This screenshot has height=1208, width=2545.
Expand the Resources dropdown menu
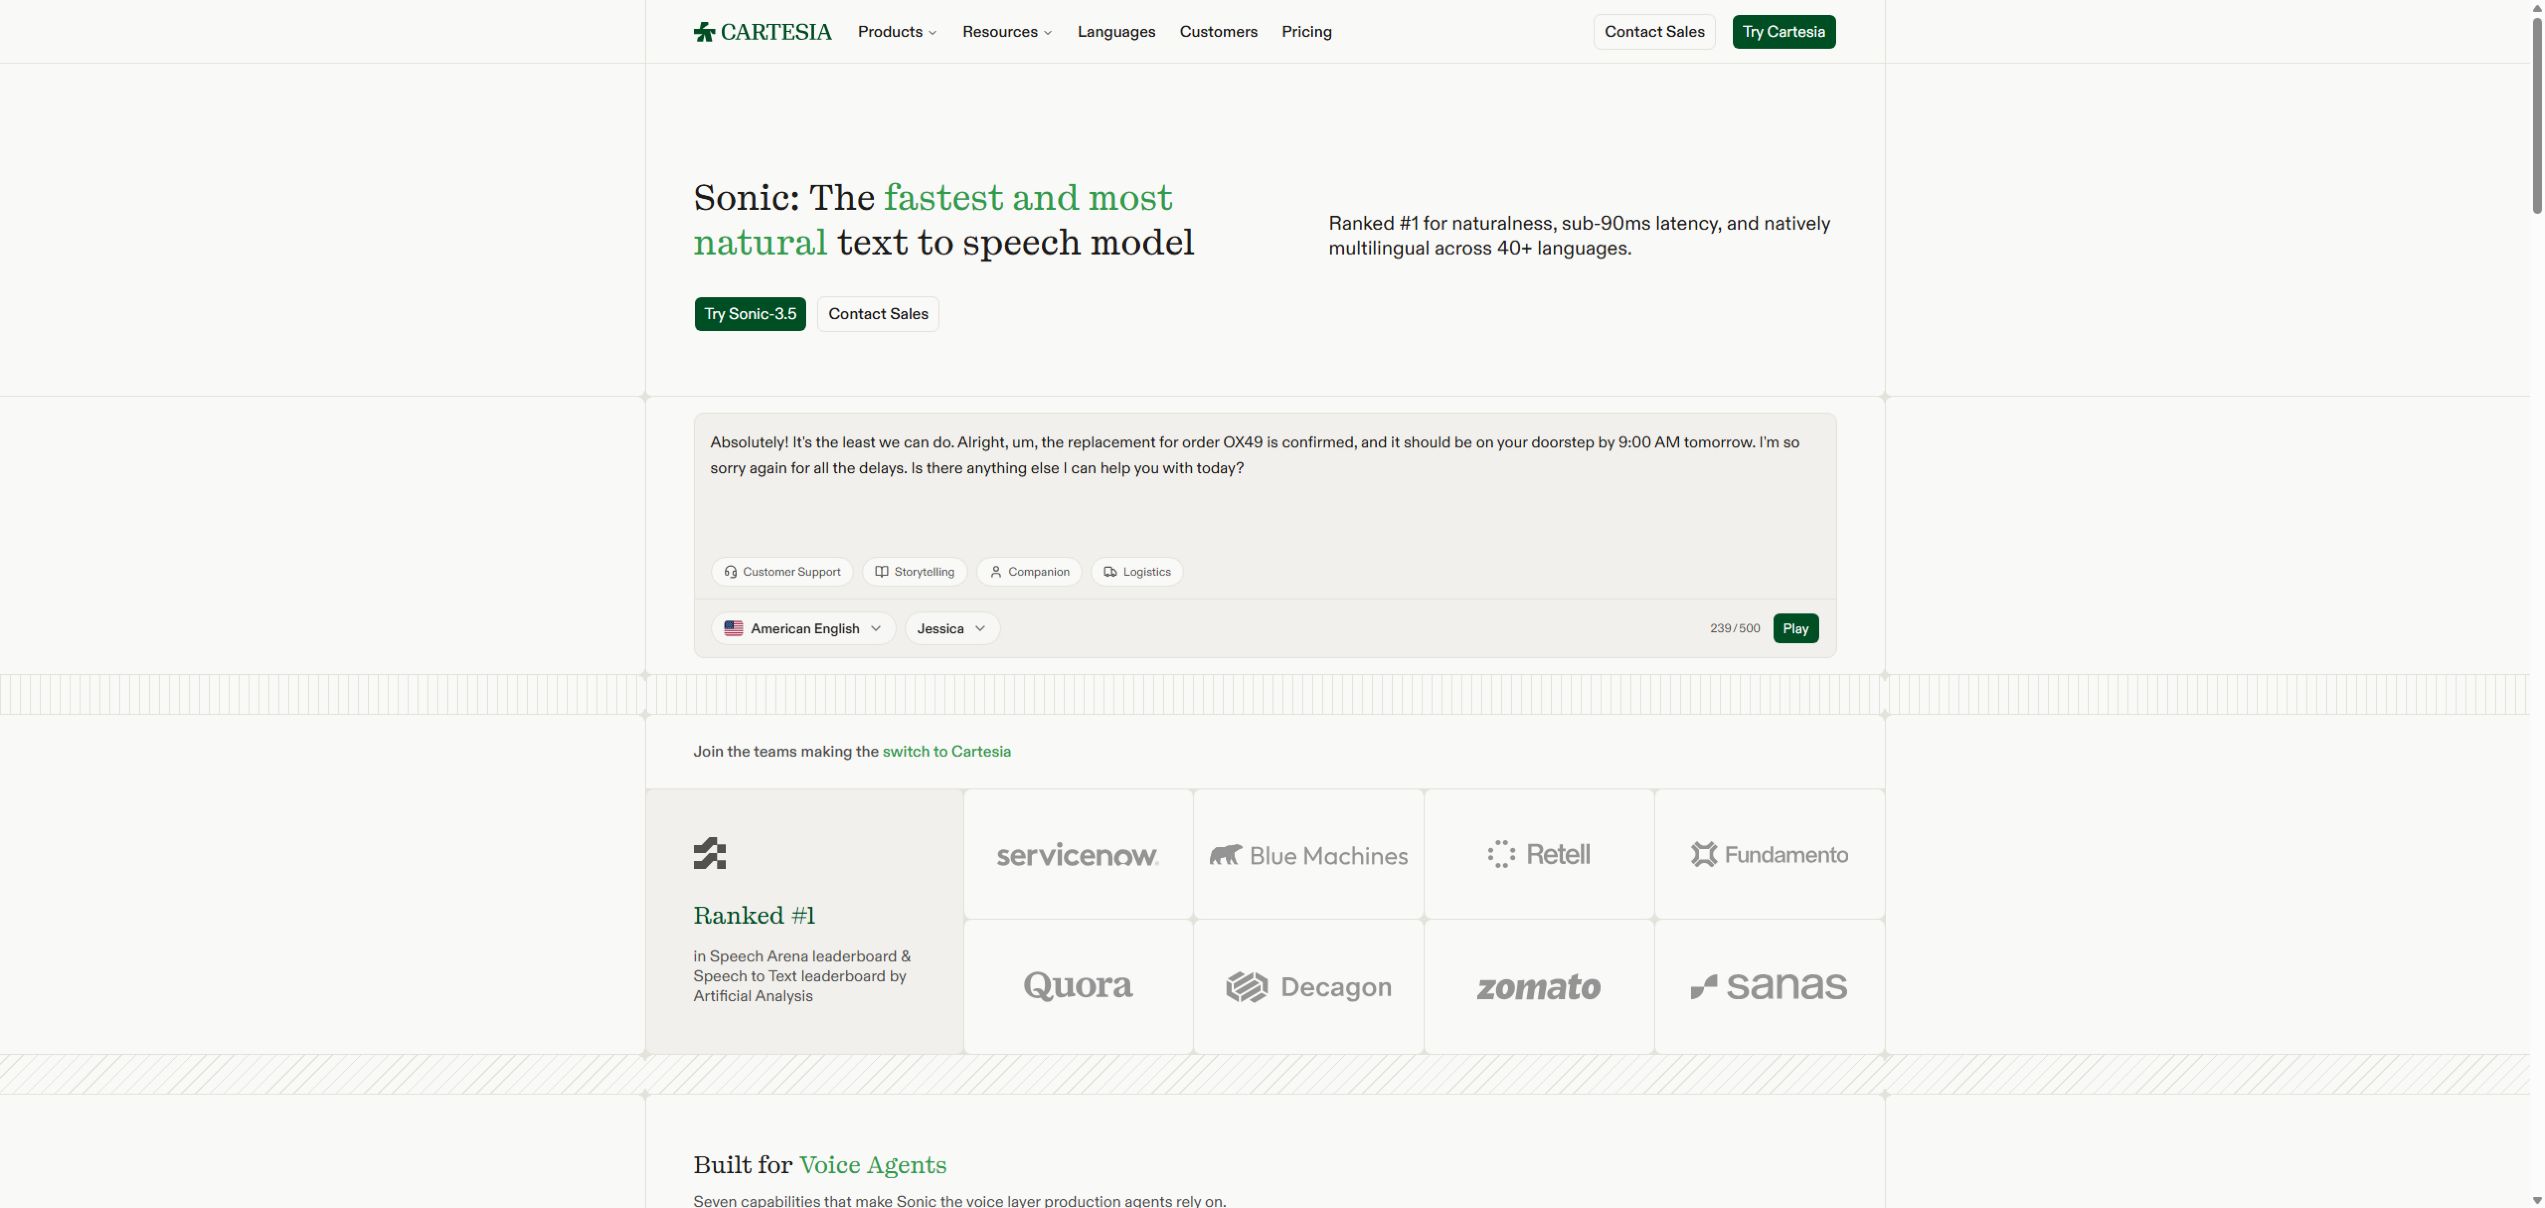pyautogui.click(x=1007, y=32)
